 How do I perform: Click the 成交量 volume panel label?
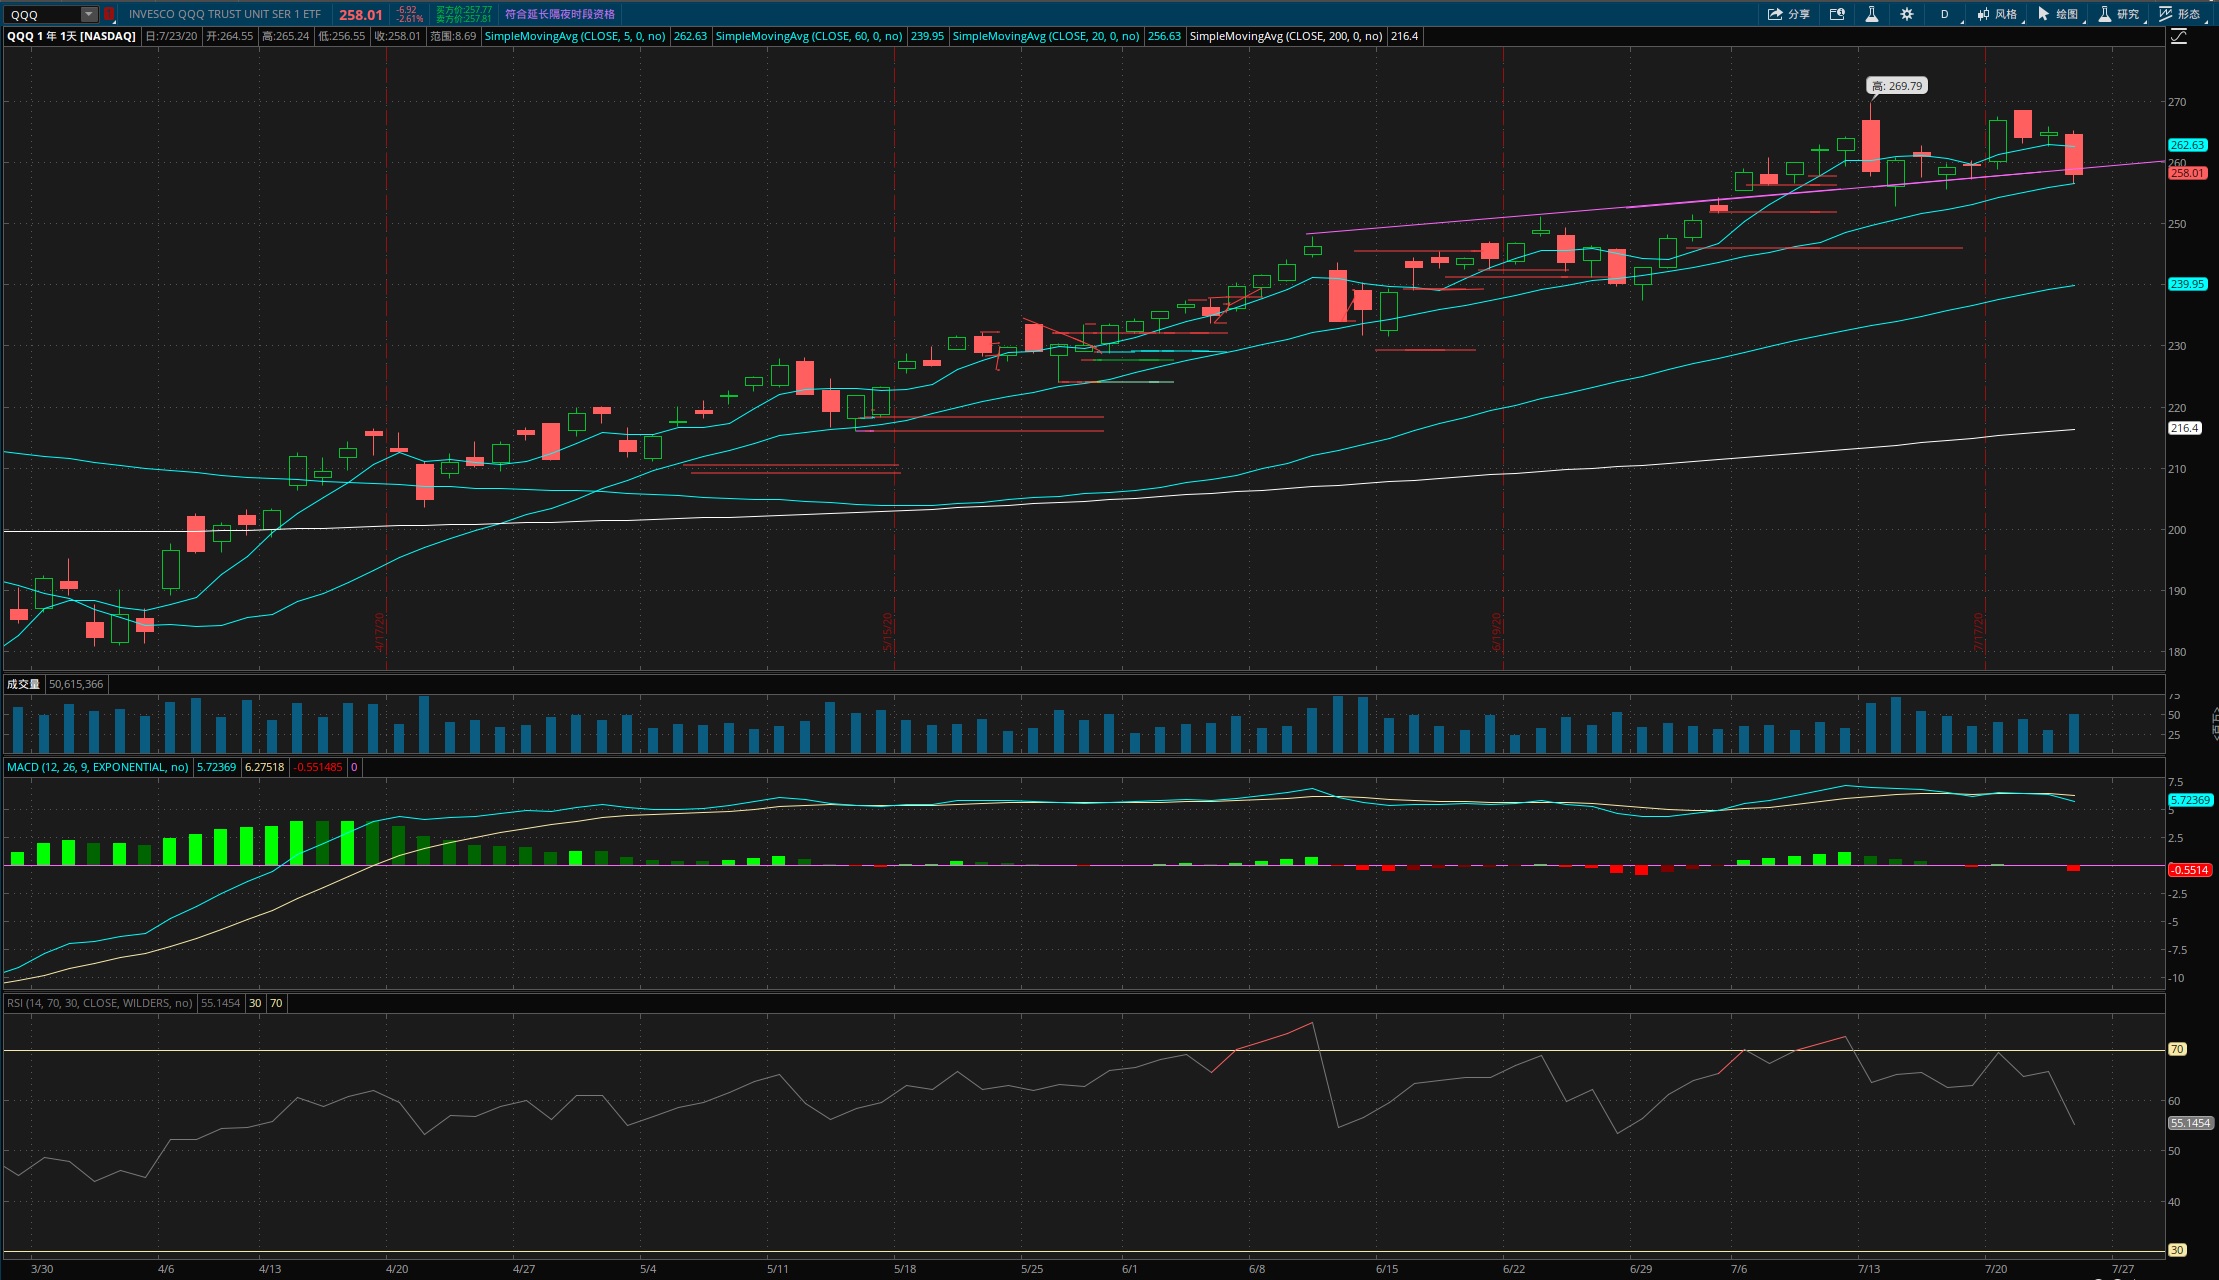(x=23, y=684)
